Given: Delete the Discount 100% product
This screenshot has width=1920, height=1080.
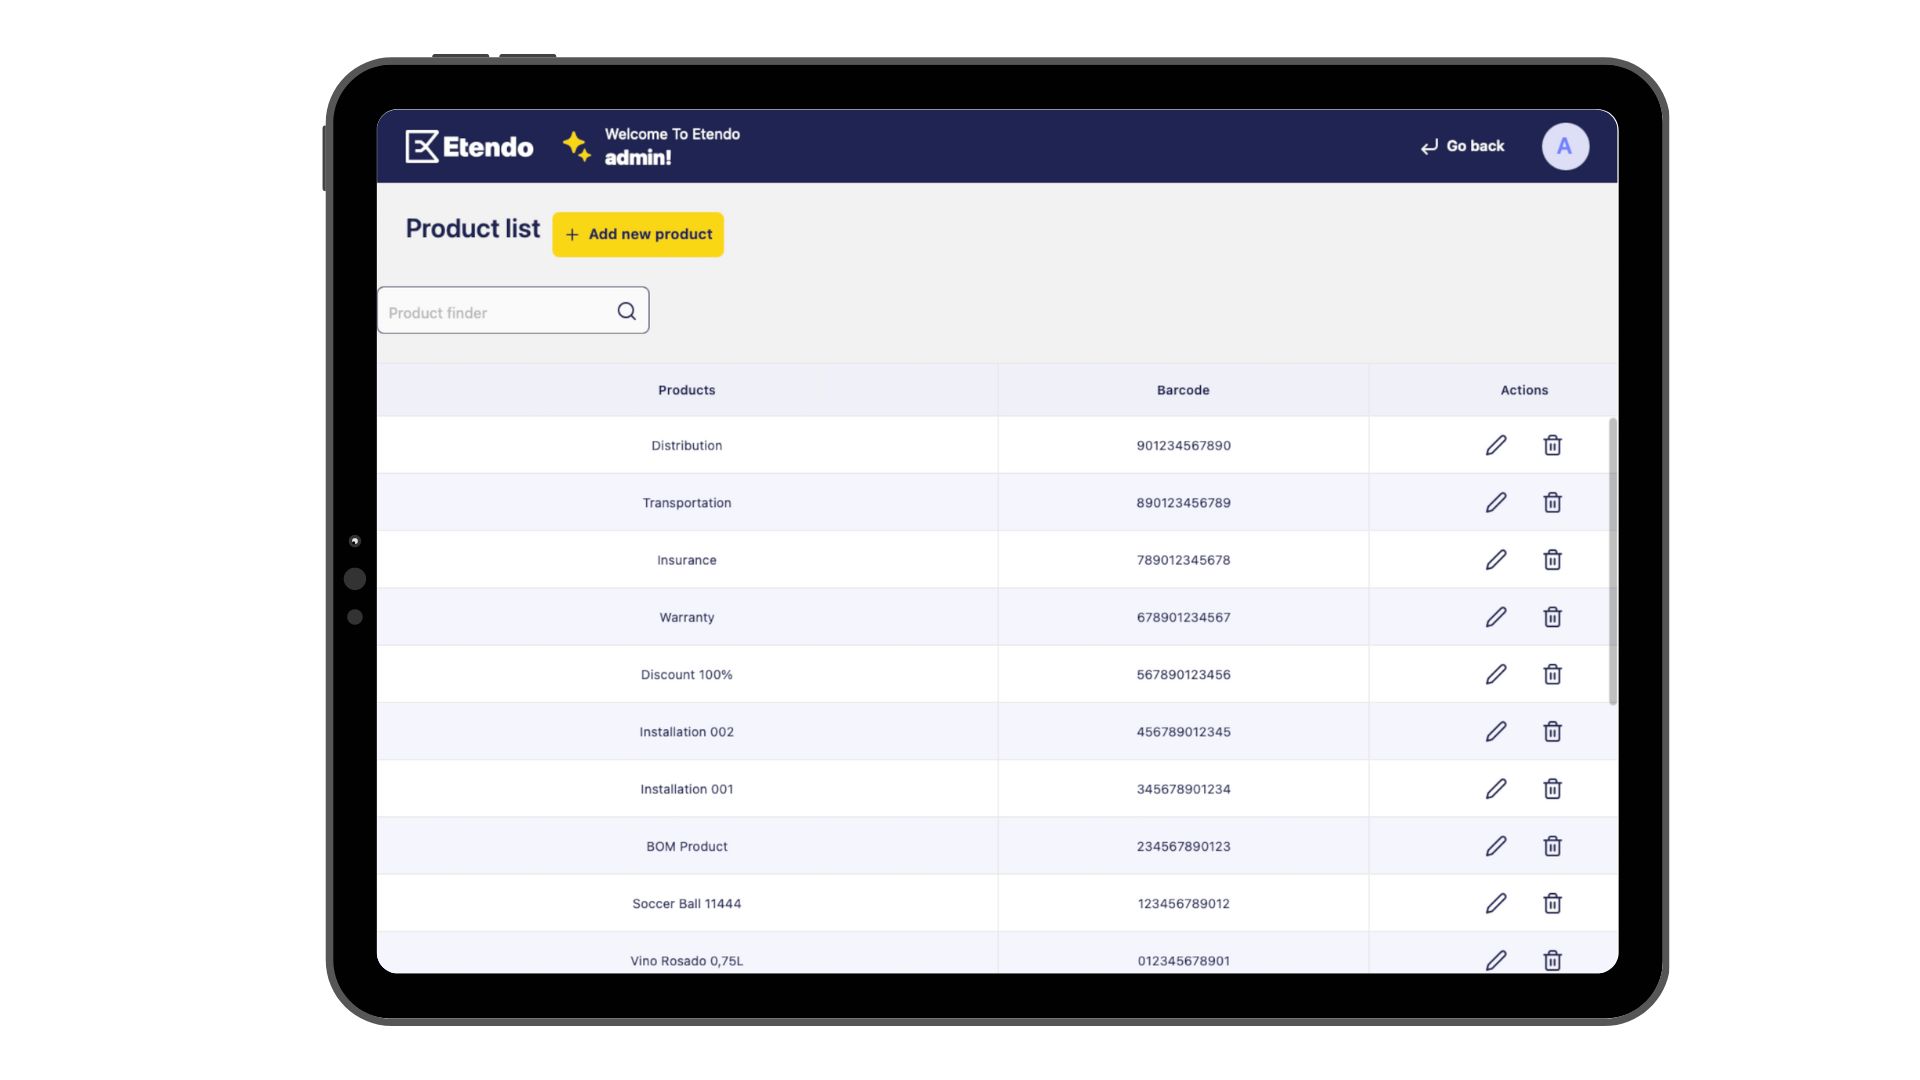Looking at the screenshot, I should tap(1552, 674).
